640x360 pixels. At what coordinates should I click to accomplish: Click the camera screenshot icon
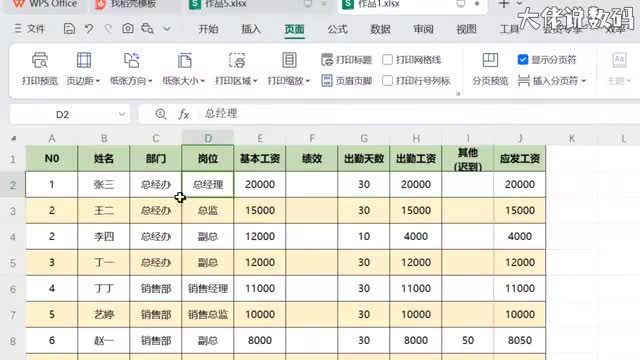pos(128,29)
